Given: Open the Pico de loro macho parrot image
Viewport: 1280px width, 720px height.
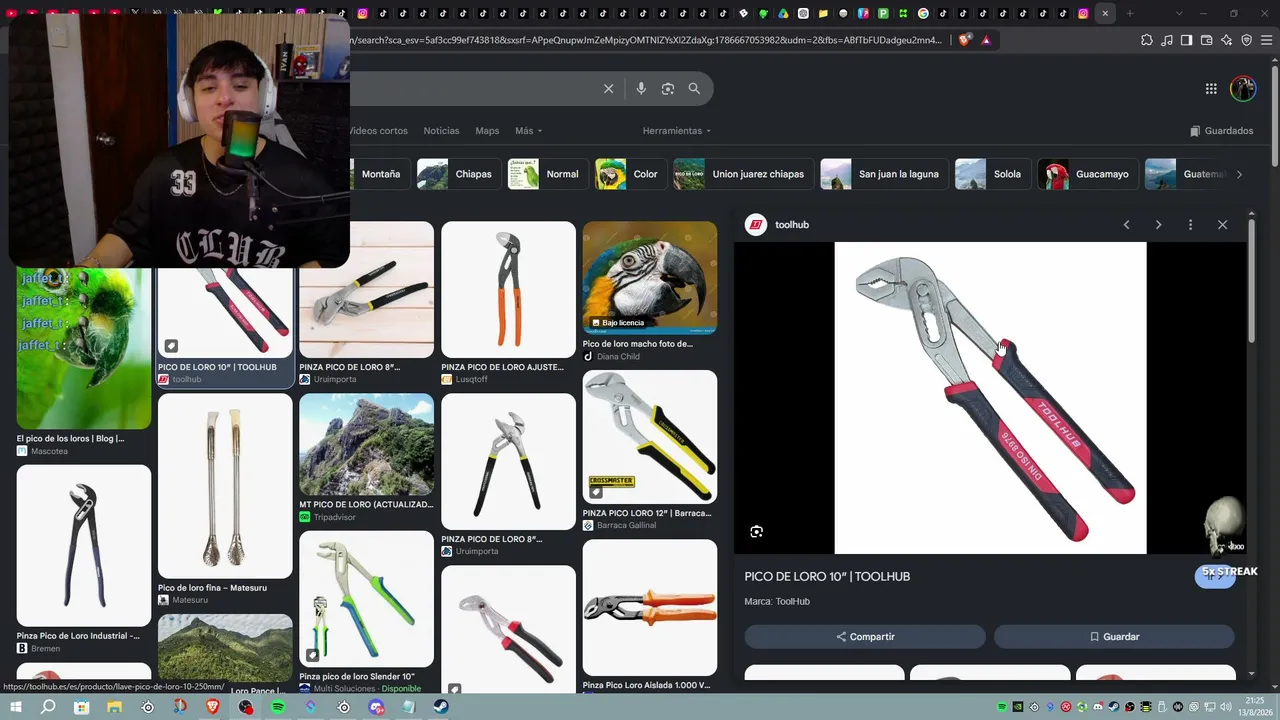Looking at the screenshot, I should coord(650,278).
